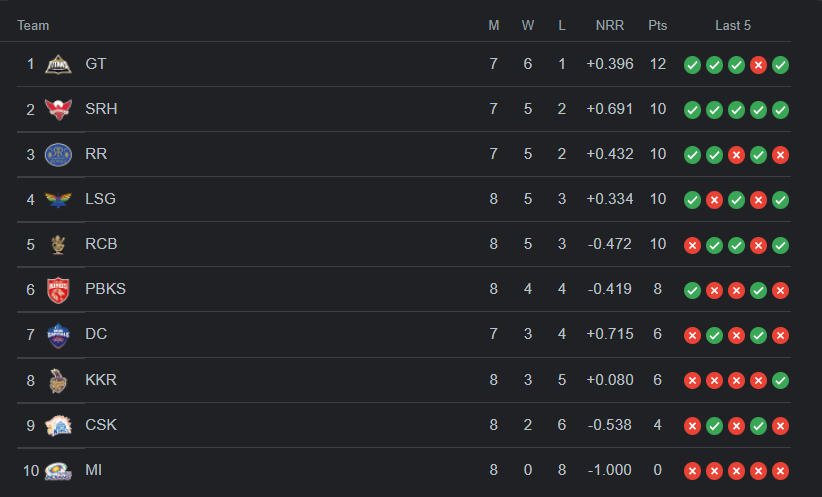The height and width of the screenshot is (497, 822).
Task: Open the SRH team name link
Action: pyautogui.click(x=101, y=109)
